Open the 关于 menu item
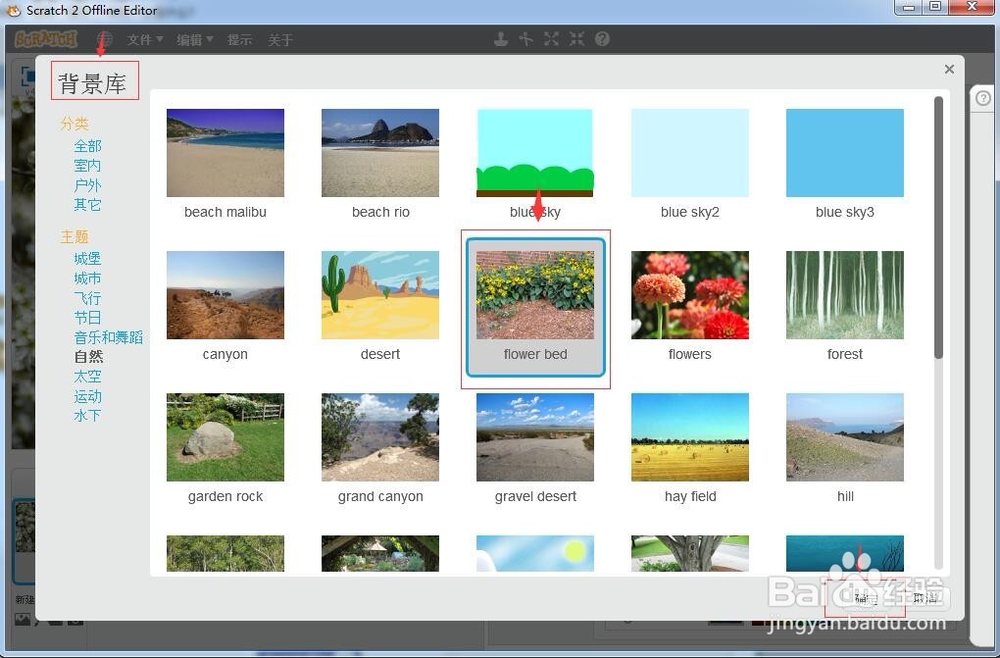Viewport: 1000px width, 658px height. [280, 40]
